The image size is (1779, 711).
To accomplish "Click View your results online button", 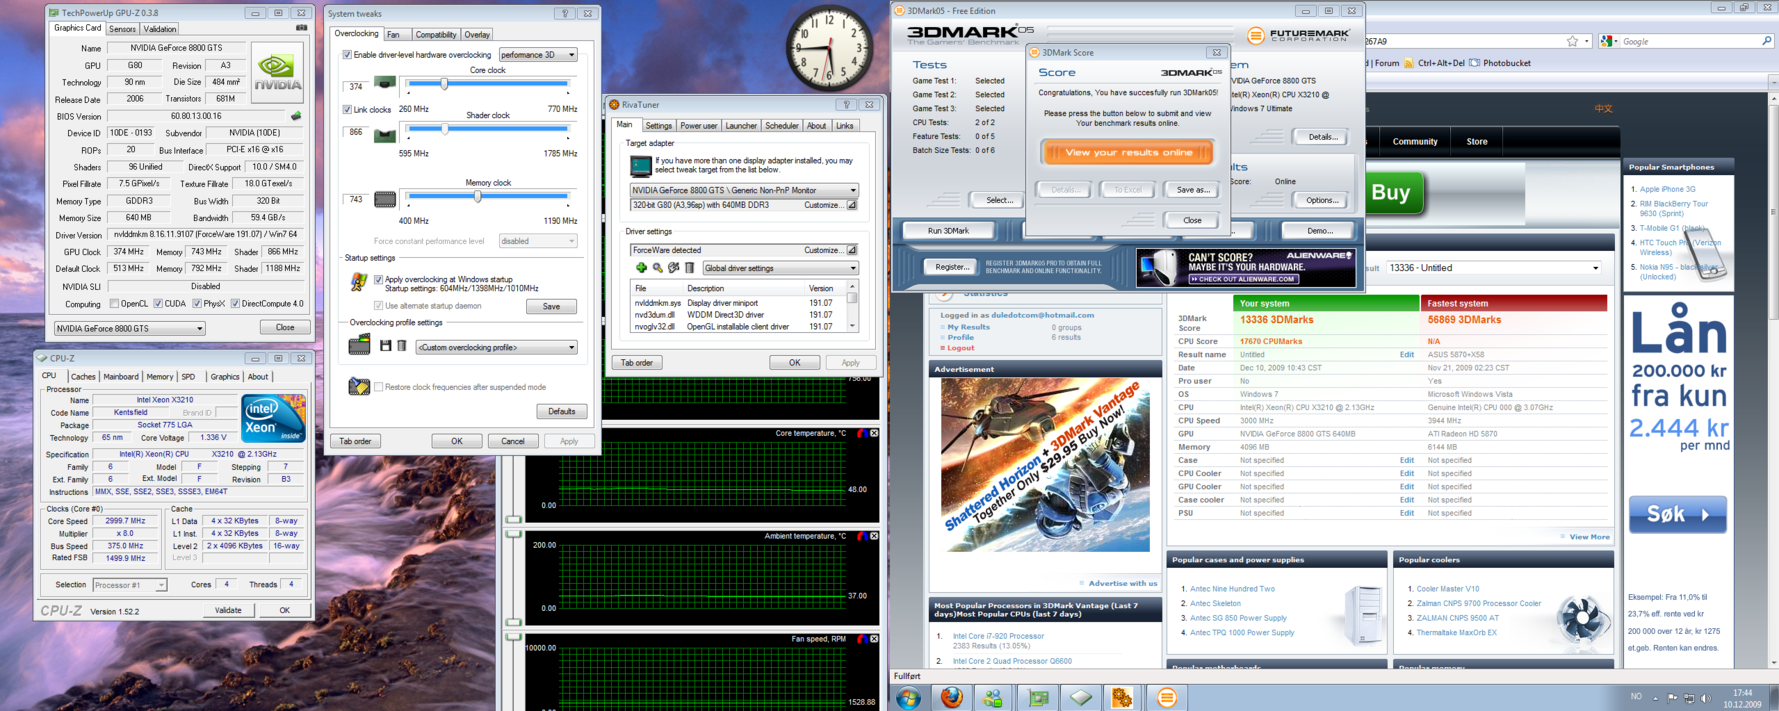I will (x=1127, y=152).
